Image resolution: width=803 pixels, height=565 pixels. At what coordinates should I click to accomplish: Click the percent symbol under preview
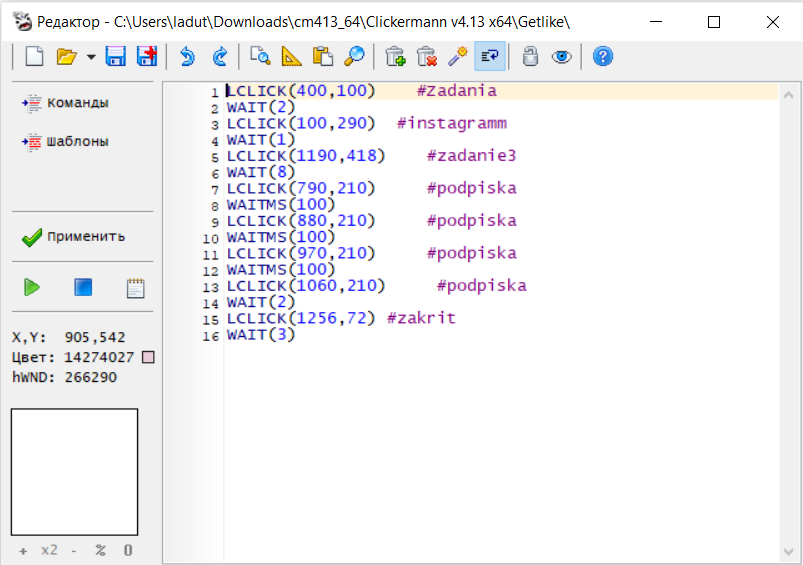coord(100,550)
